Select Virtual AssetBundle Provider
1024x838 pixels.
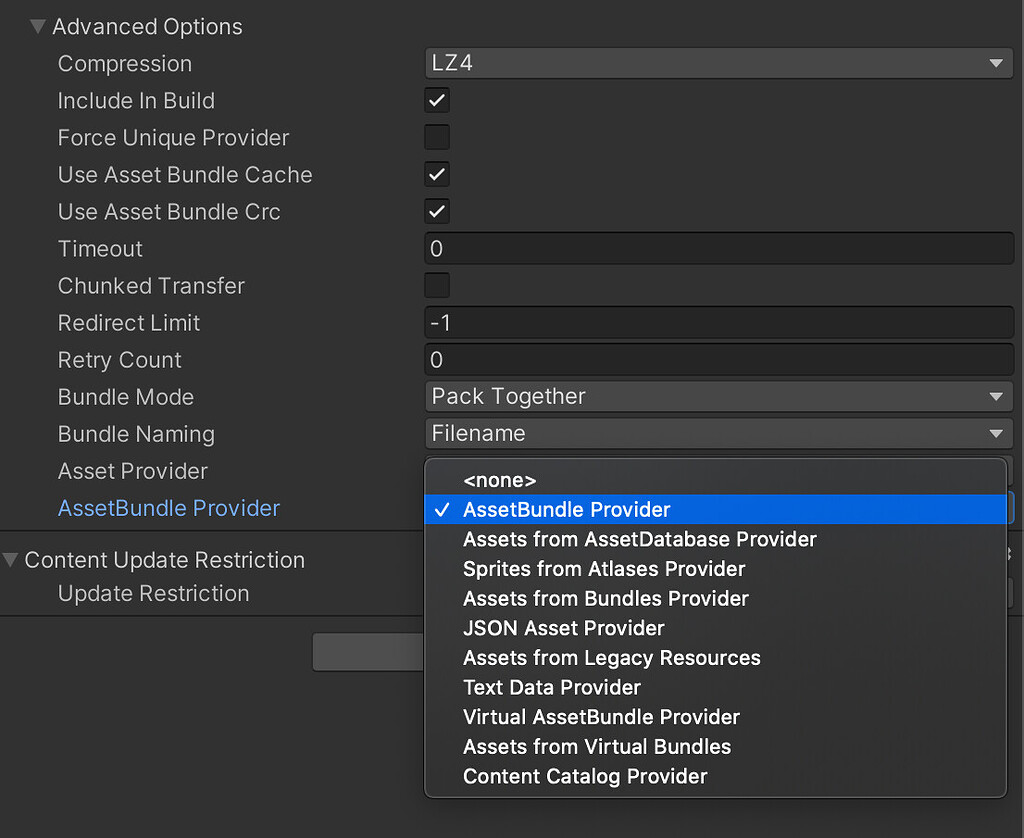[x=601, y=717]
